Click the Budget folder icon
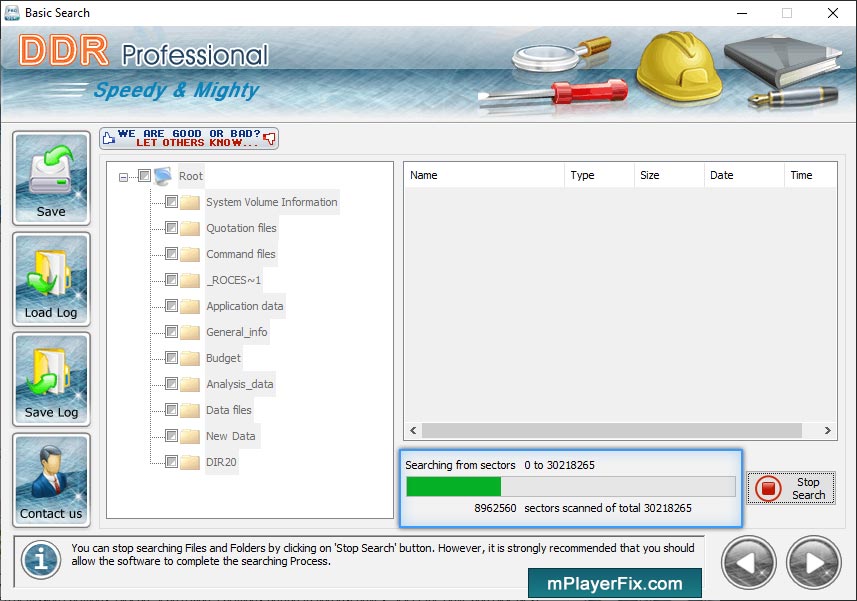The width and height of the screenshot is (857, 601). click(190, 358)
